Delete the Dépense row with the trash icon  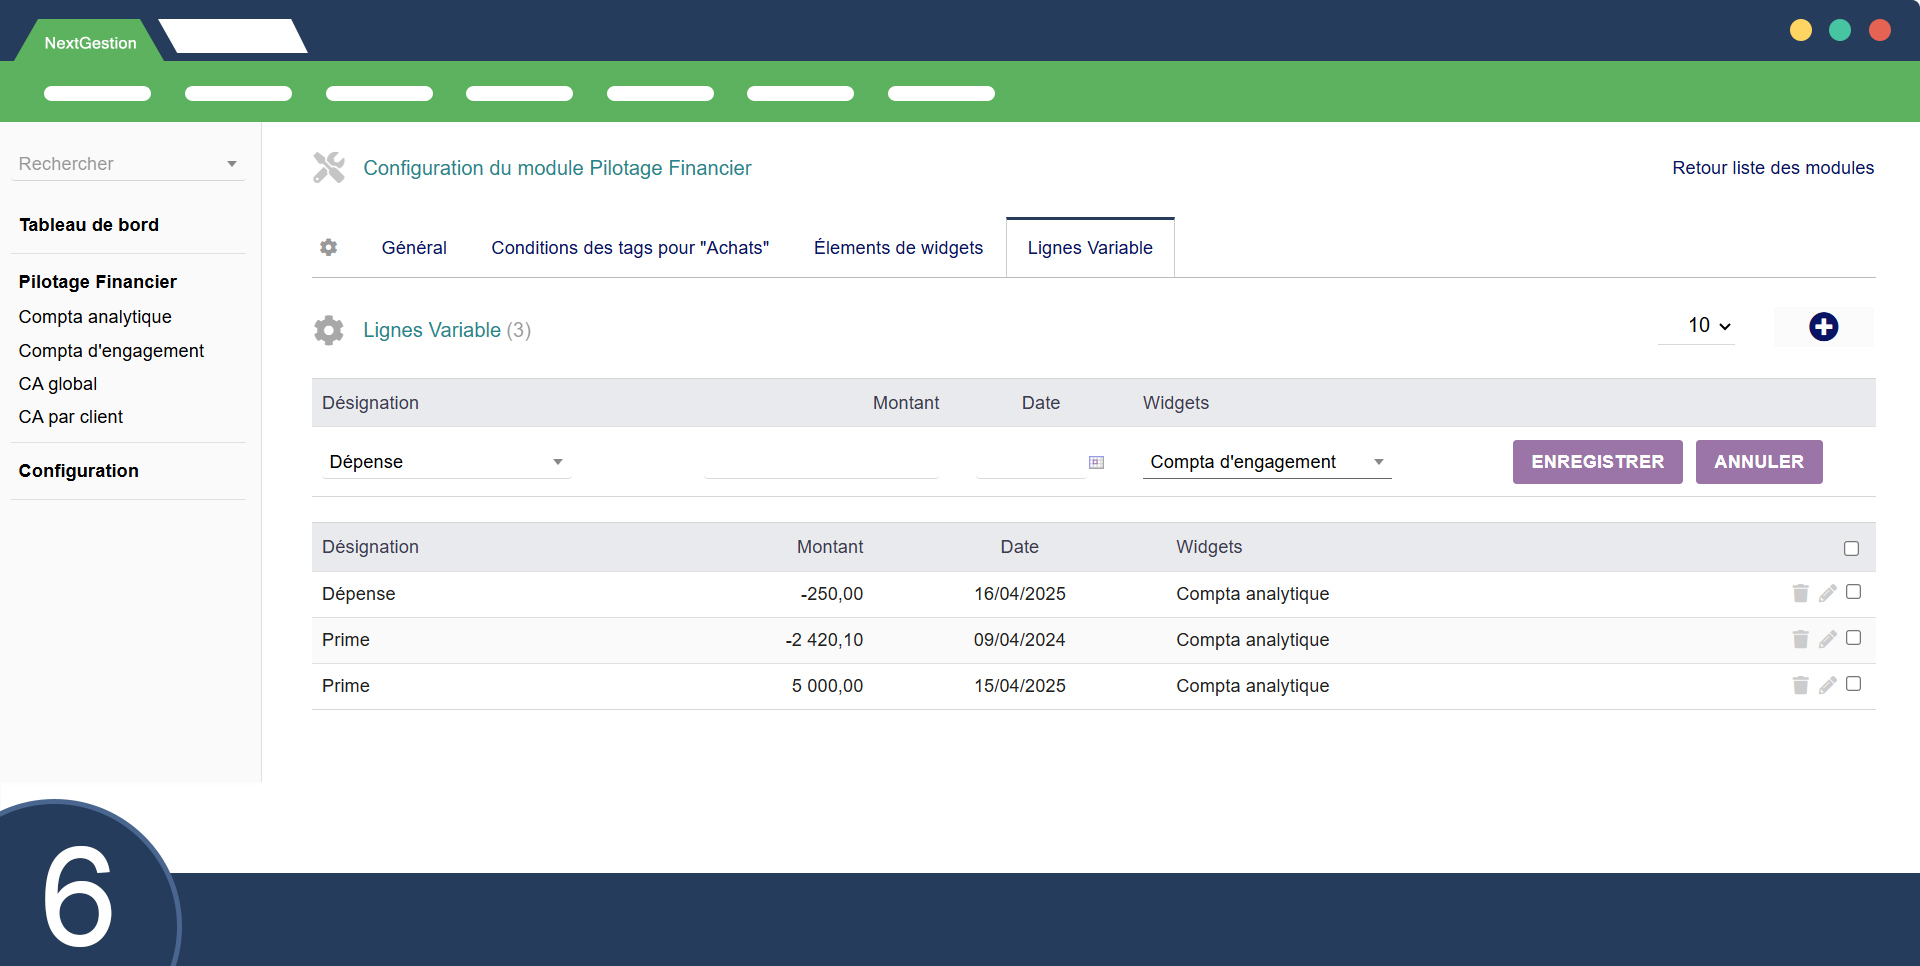point(1800,594)
